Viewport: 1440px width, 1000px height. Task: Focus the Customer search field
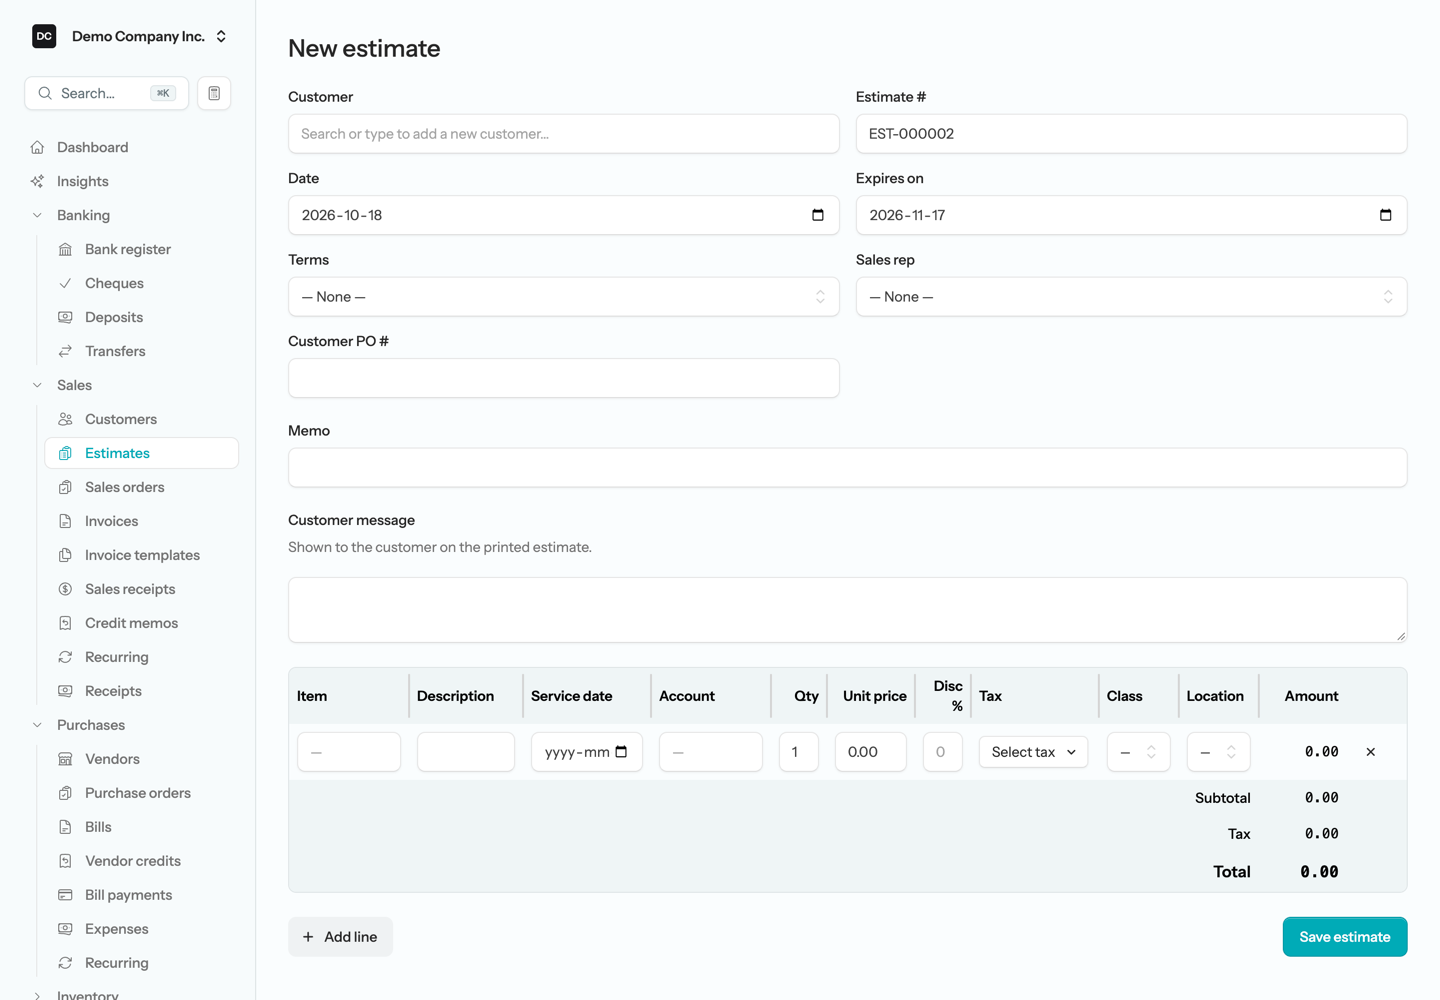(564, 134)
